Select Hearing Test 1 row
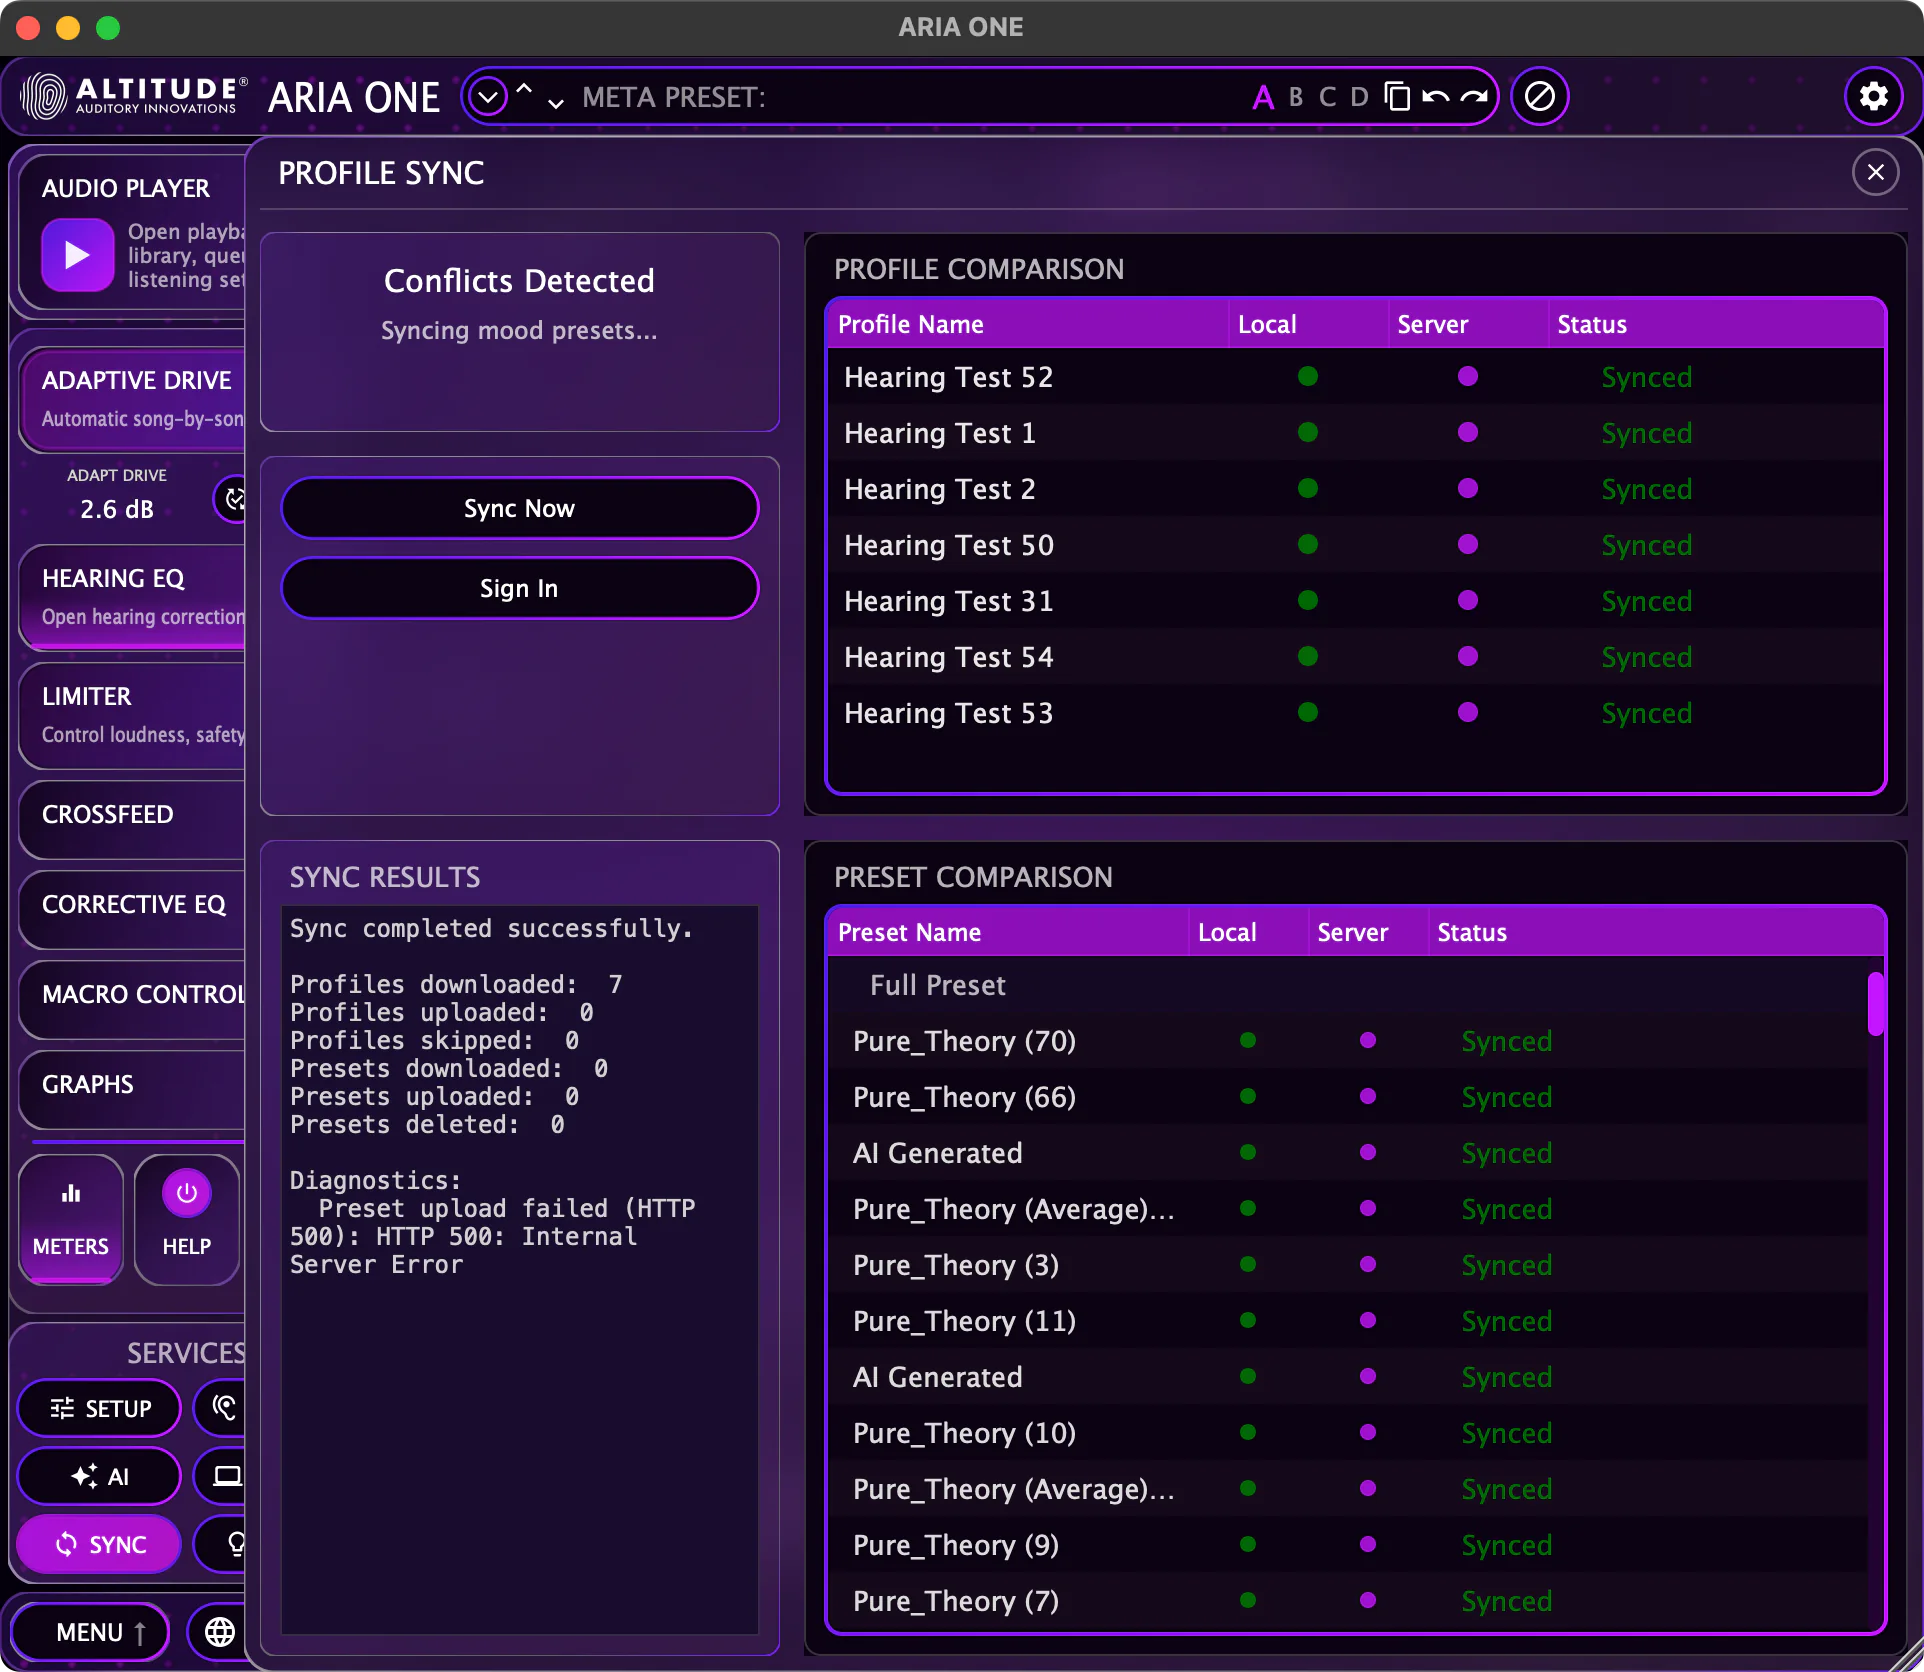Viewport: 1924px width, 1672px height. coord(1355,433)
